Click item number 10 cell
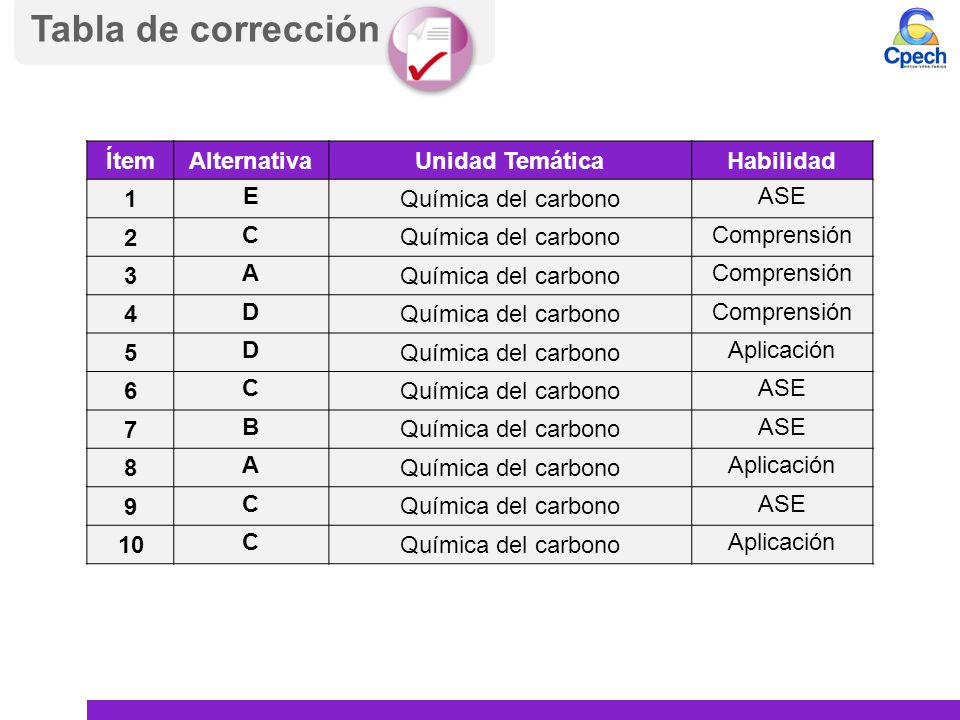960x720 pixels. click(130, 544)
